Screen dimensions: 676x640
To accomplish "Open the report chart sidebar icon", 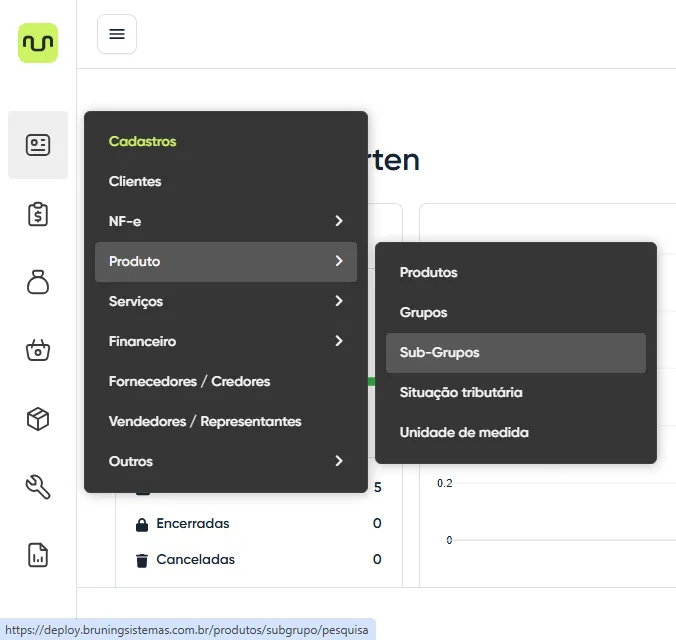I will 38,555.
